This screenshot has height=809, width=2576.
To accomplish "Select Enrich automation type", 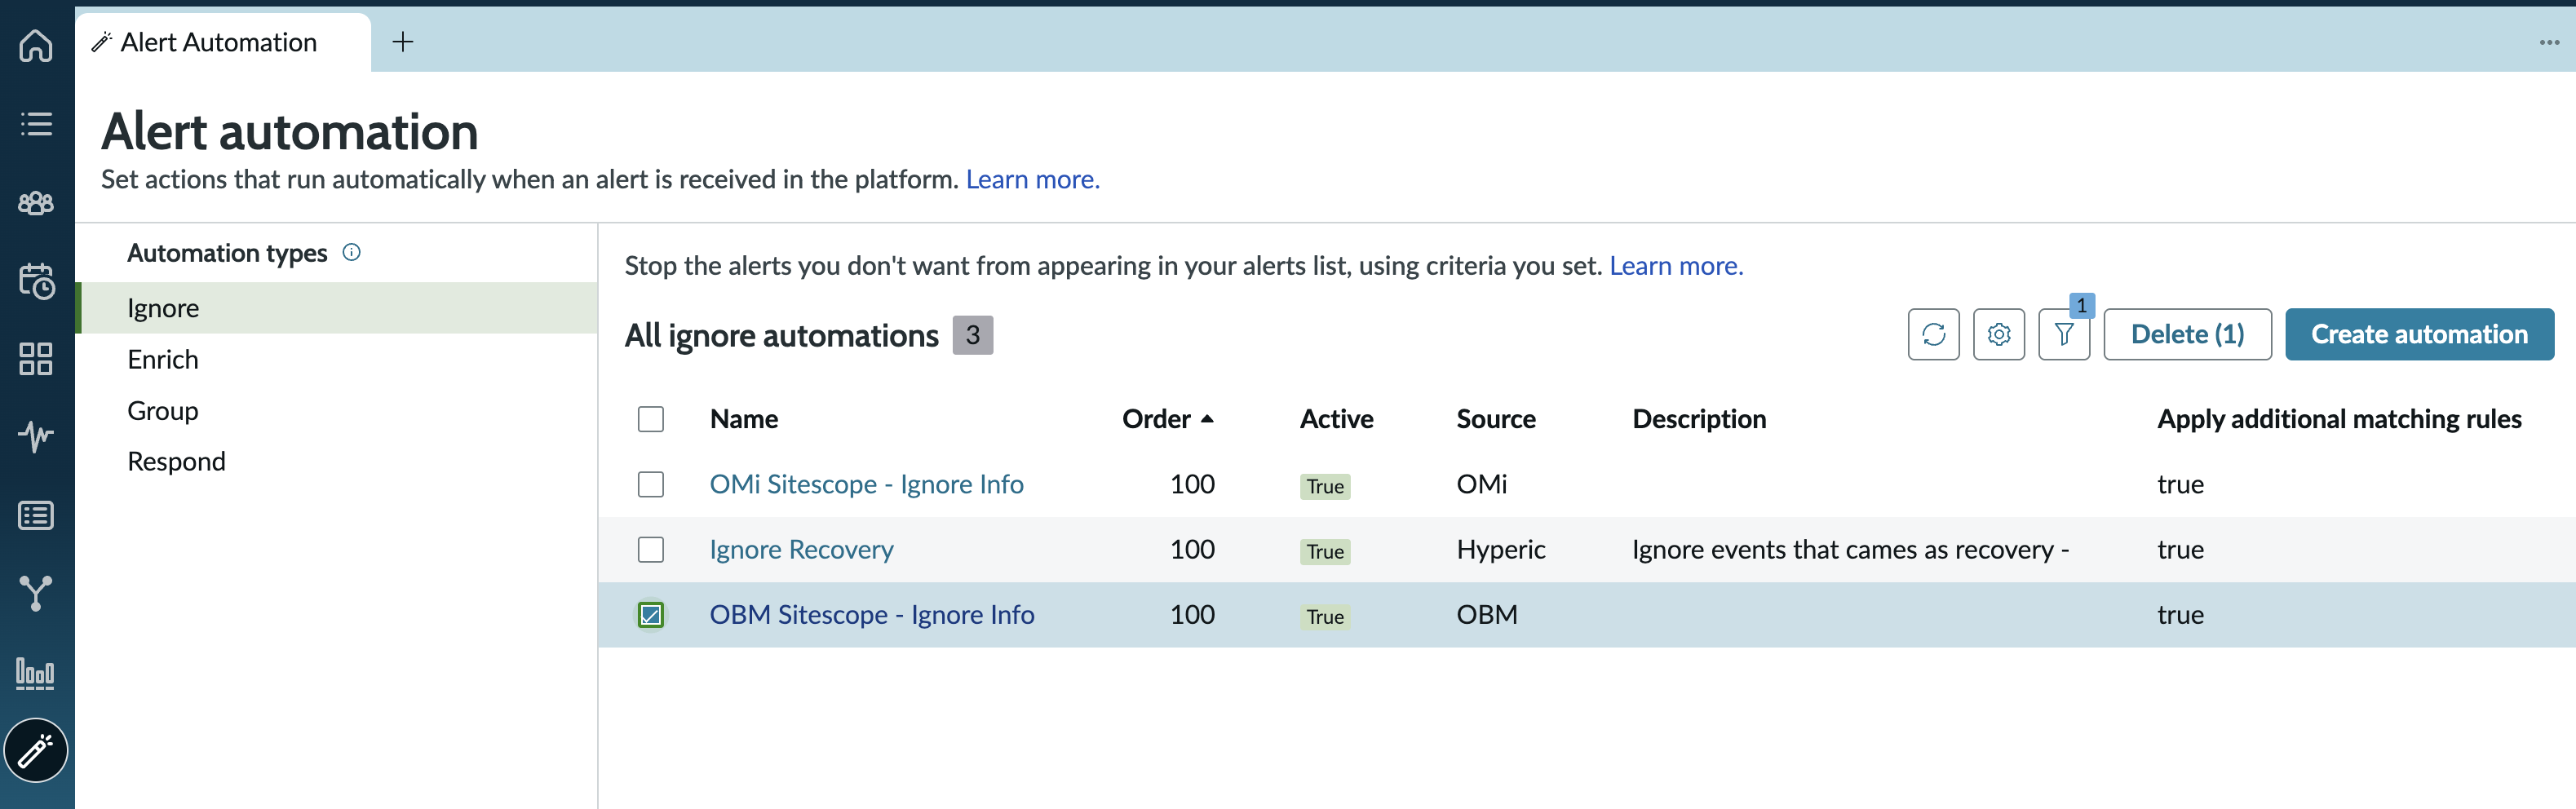I will [338, 359].
